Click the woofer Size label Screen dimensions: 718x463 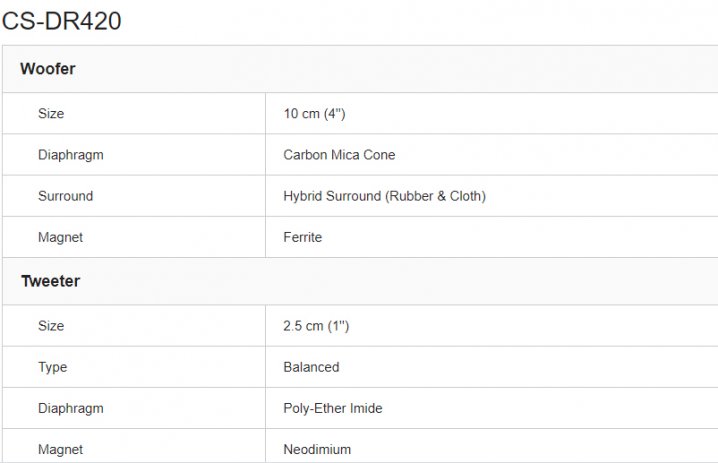pos(51,114)
